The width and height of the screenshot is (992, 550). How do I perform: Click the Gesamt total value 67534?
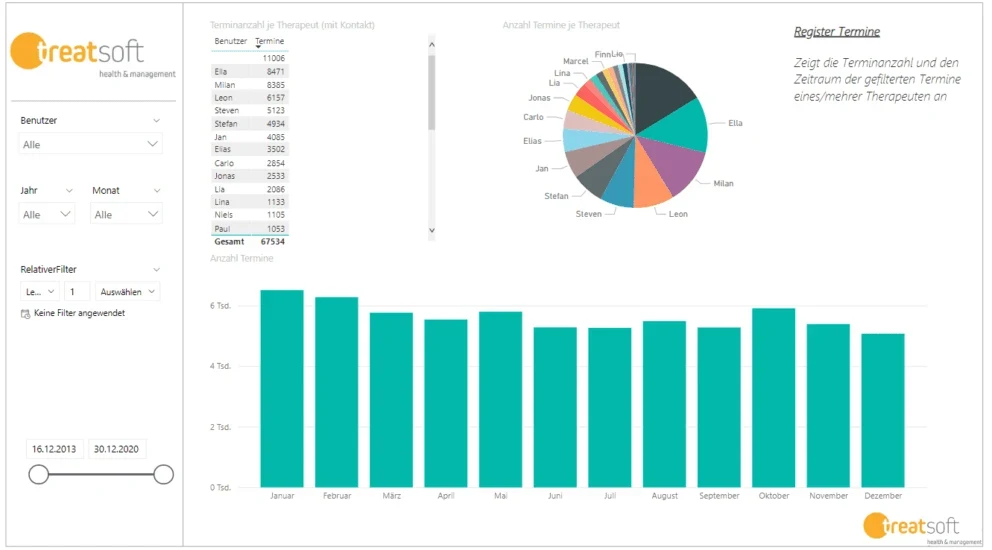[x=273, y=242]
